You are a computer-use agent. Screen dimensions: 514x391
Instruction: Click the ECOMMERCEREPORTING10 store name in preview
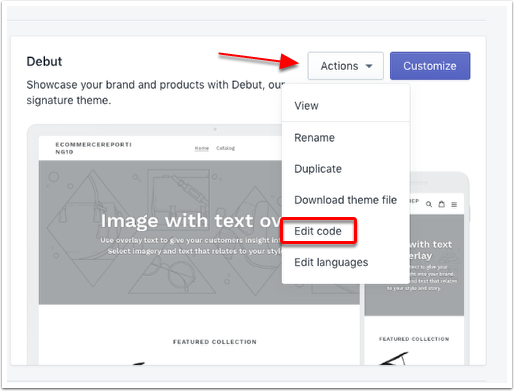pos(93,148)
